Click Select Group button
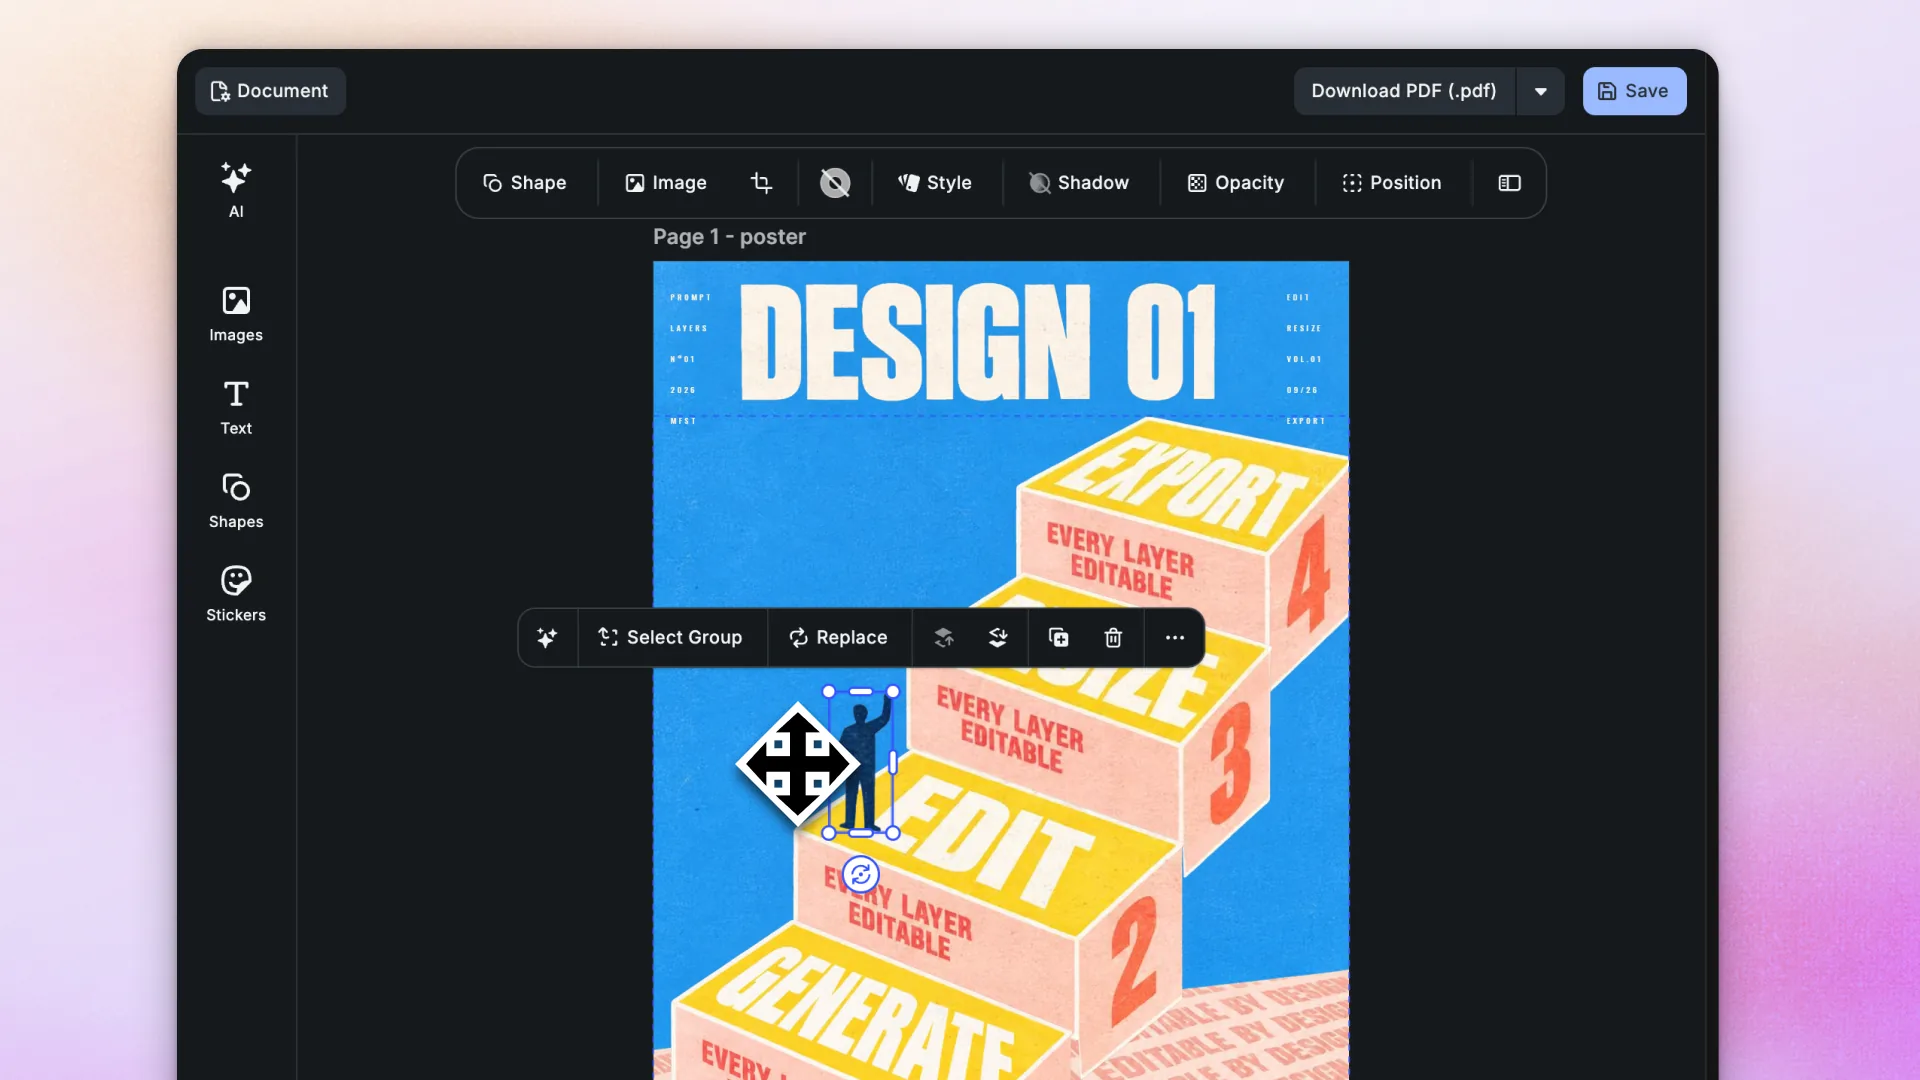The image size is (1920, 1080). coord(670,638)
